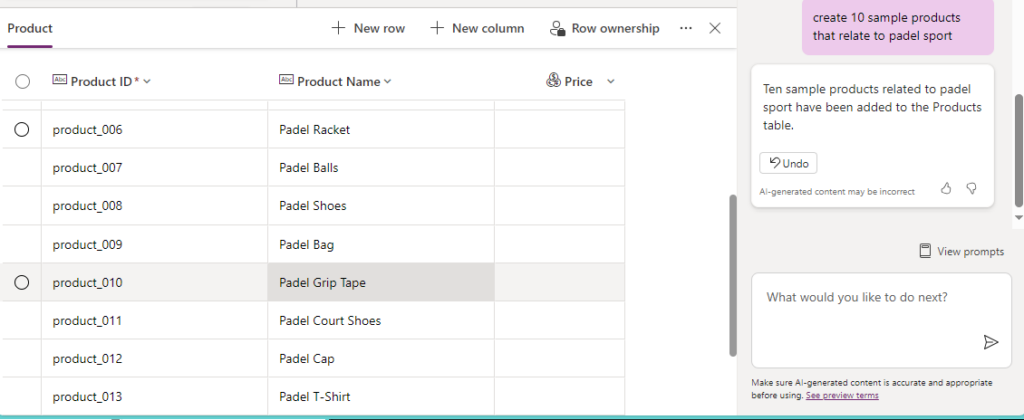The height and width of the screenshot is (420, 1024).
Task: Click the product_007 ID cell
Action: pyautogui.click(x=154, y=167)
